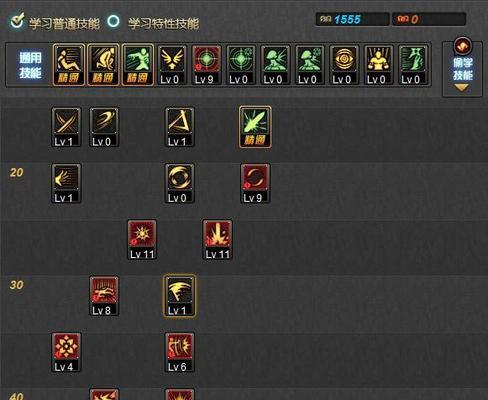Select the red flower Lv 4 skill icon
The width and height of the screenshot is (488, 400).
coord(66,352)
